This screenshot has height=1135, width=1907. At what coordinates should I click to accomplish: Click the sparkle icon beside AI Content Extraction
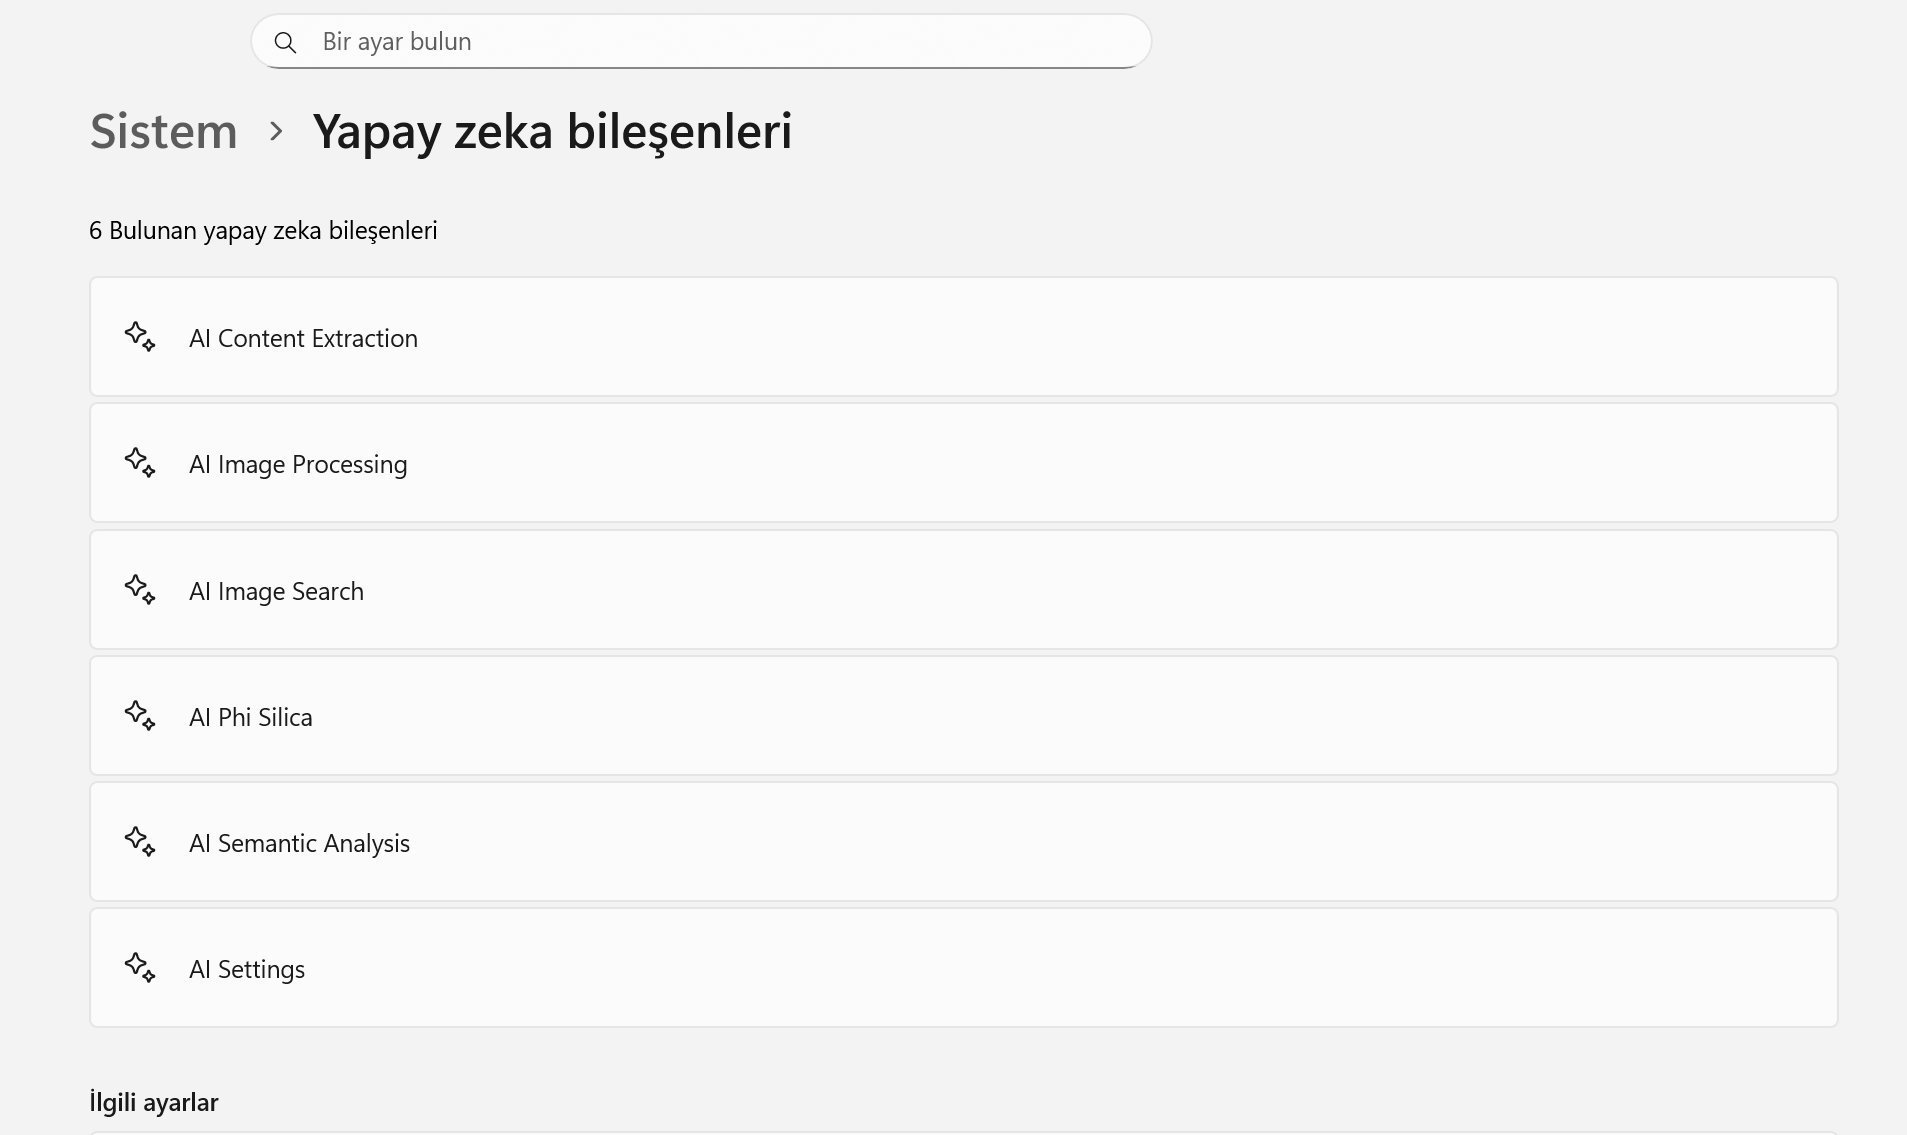(140, 337)
